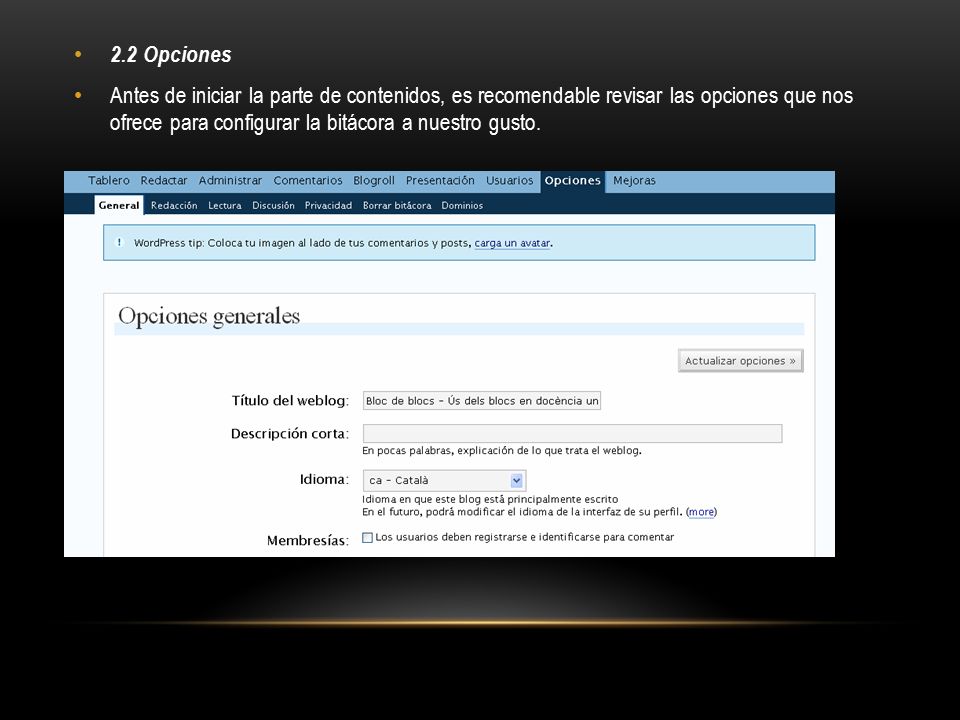Follow the 'carga un avatar' link

point(512,243)
